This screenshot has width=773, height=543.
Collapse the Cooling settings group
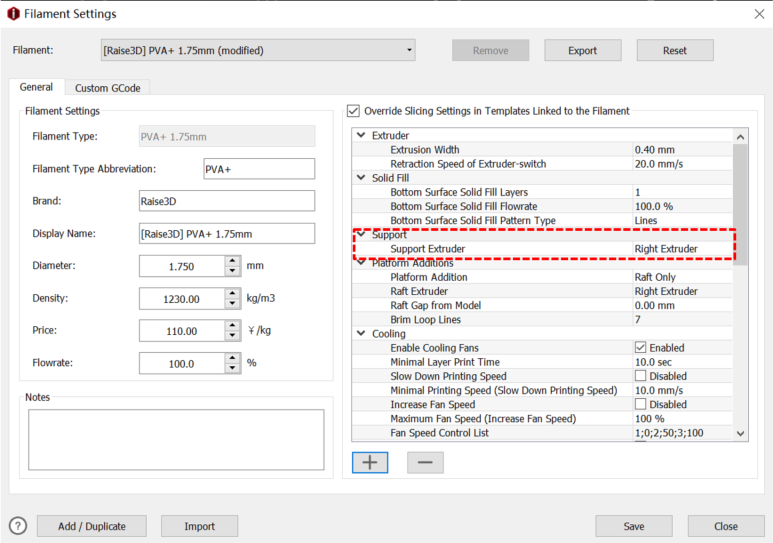click(361, 333)
